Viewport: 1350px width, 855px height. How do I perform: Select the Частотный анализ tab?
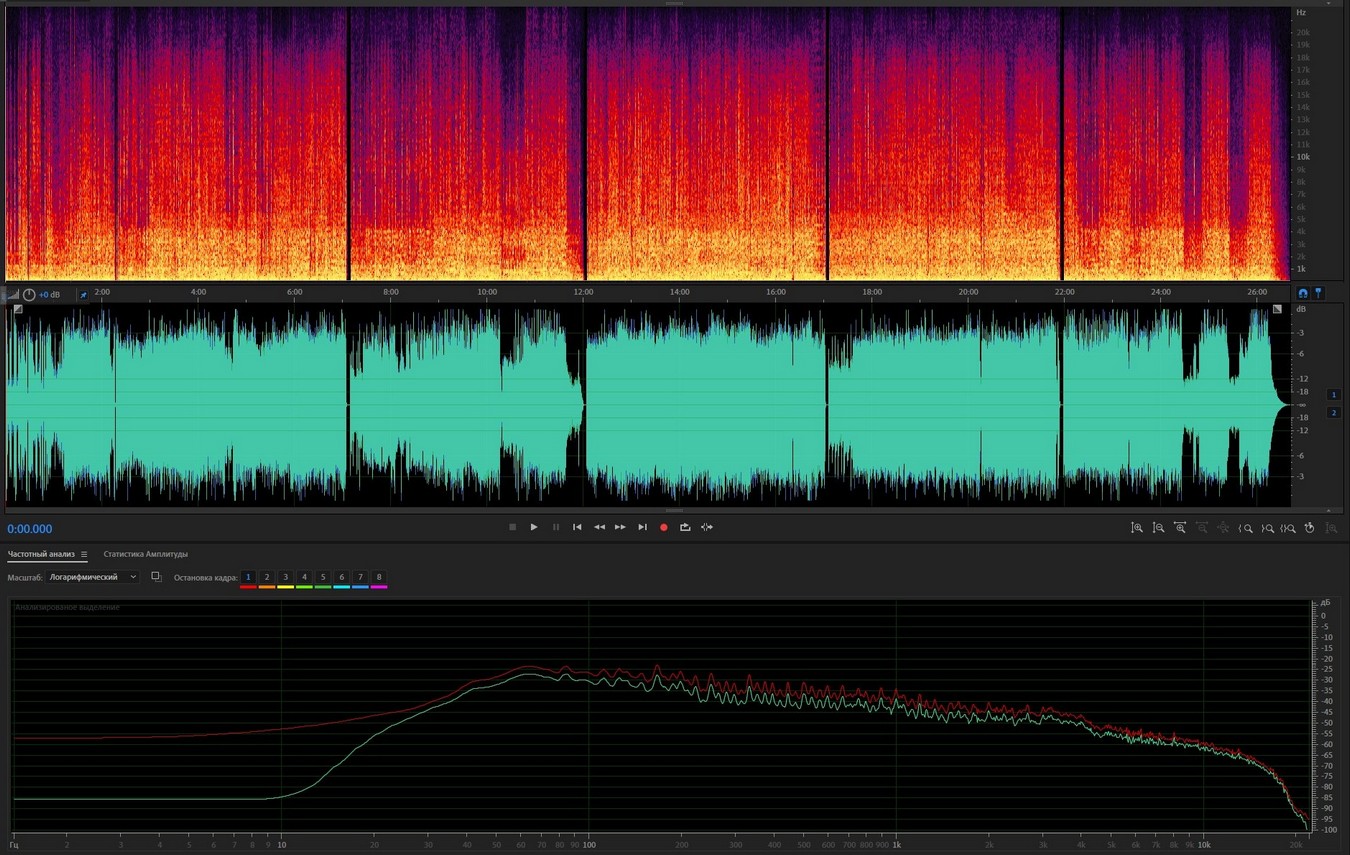coord(41,554)
